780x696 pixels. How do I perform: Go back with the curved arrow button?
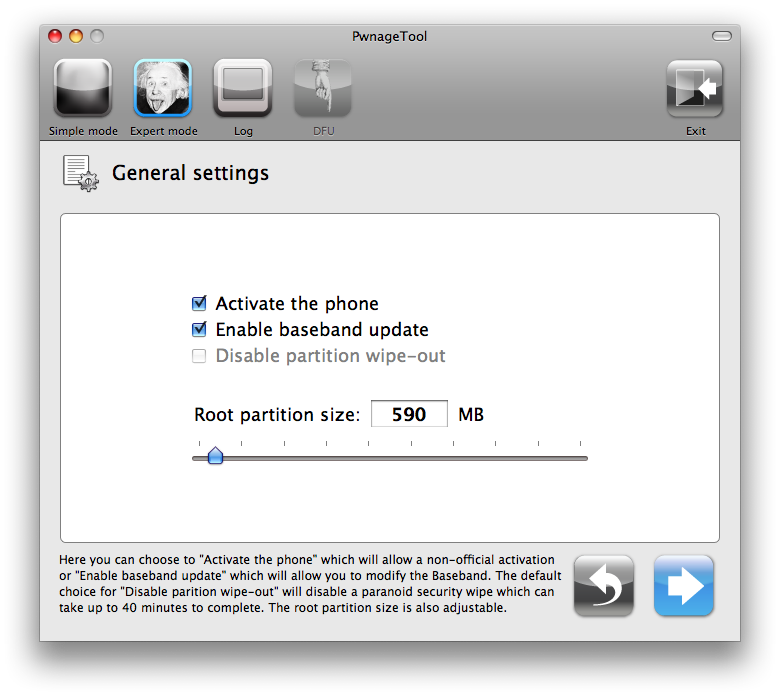pyautogui.click(x=603, y=586)
